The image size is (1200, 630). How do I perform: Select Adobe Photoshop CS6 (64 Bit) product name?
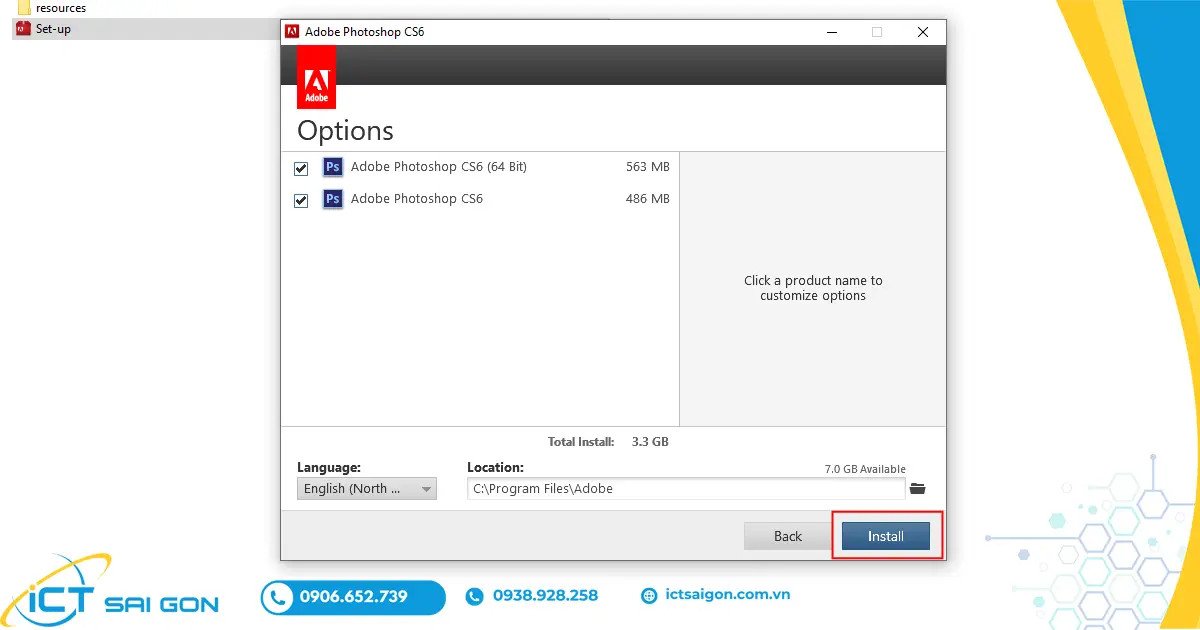click(x=437, y=167)
